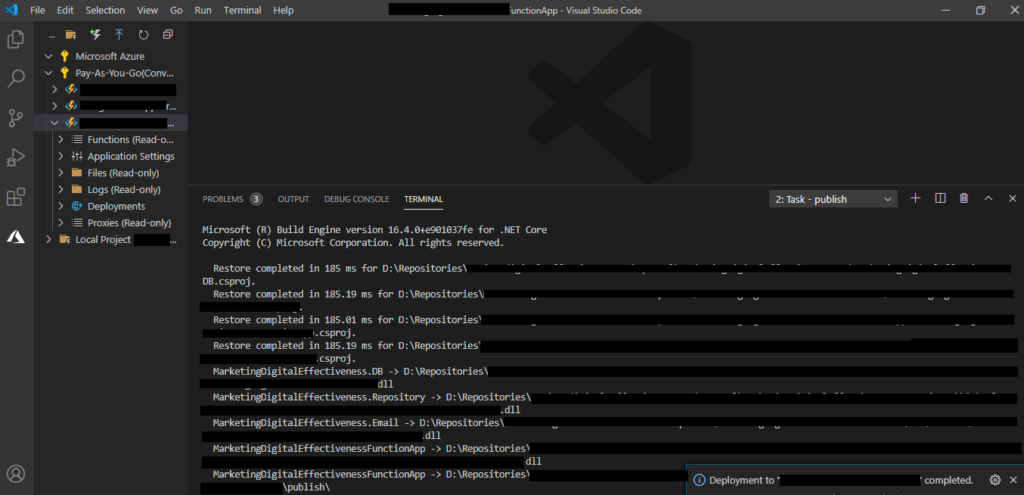Switch to the Debug Console tab
Viewport: 1024px width, 495px height.
357,199
